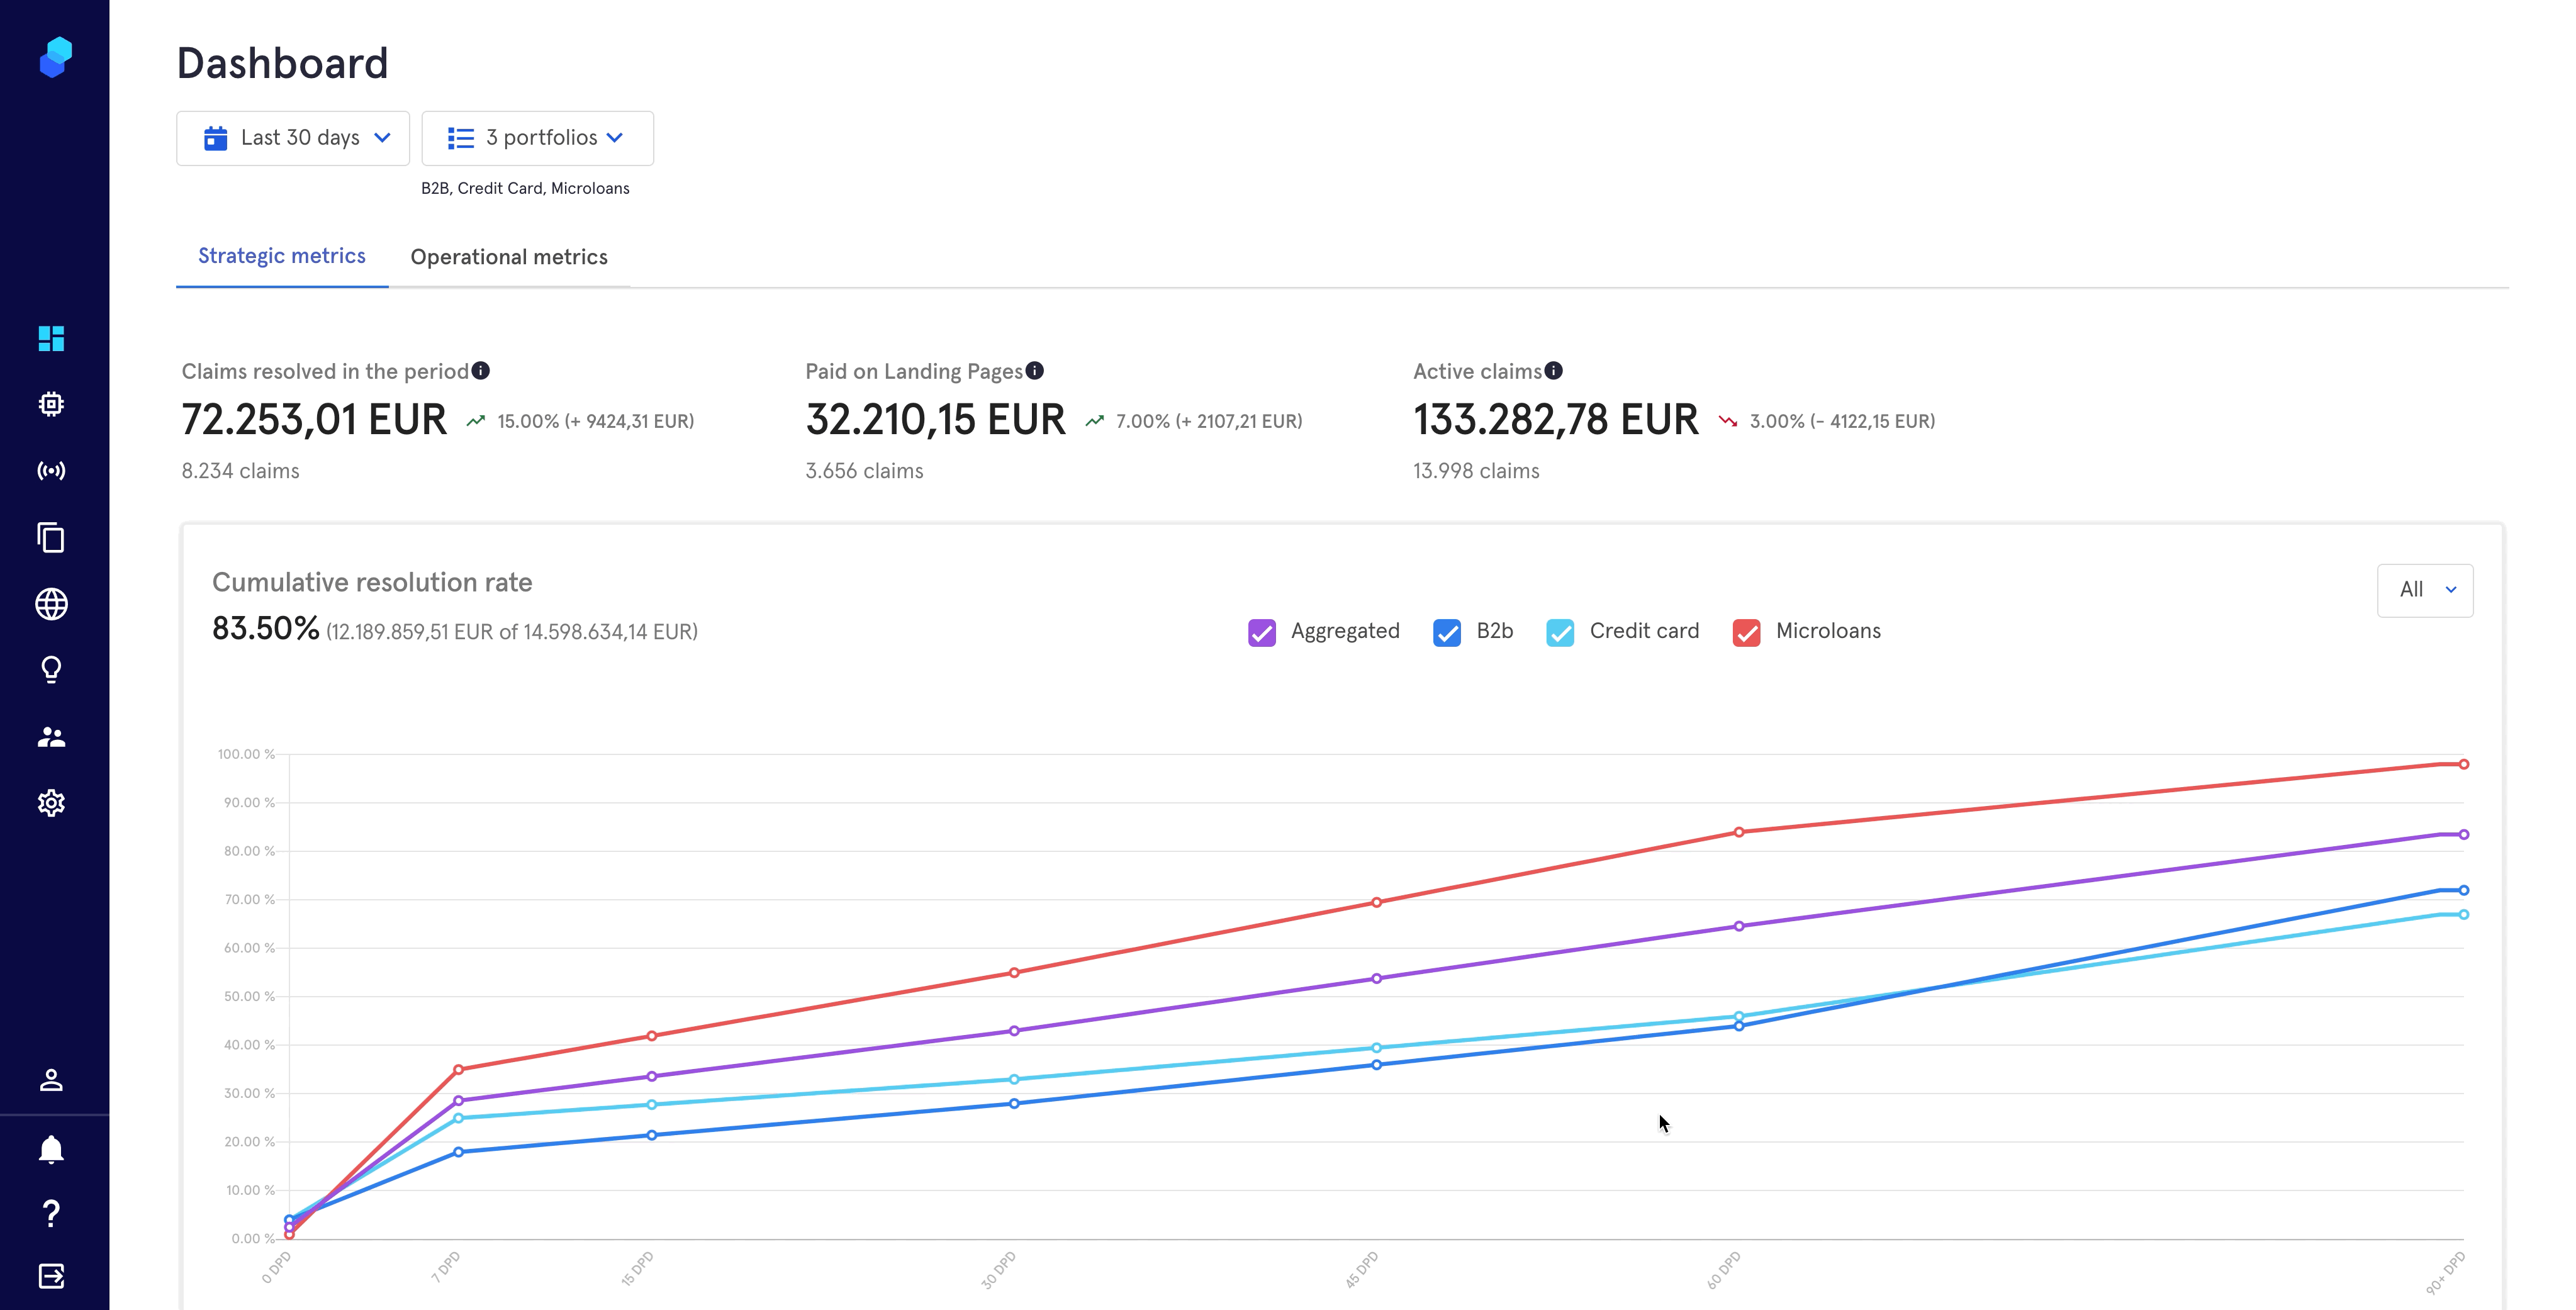Viewport: 2576px width, 1310px height.
Task: Toggle the B2b series checkbox
Action: click(1446, 632)
